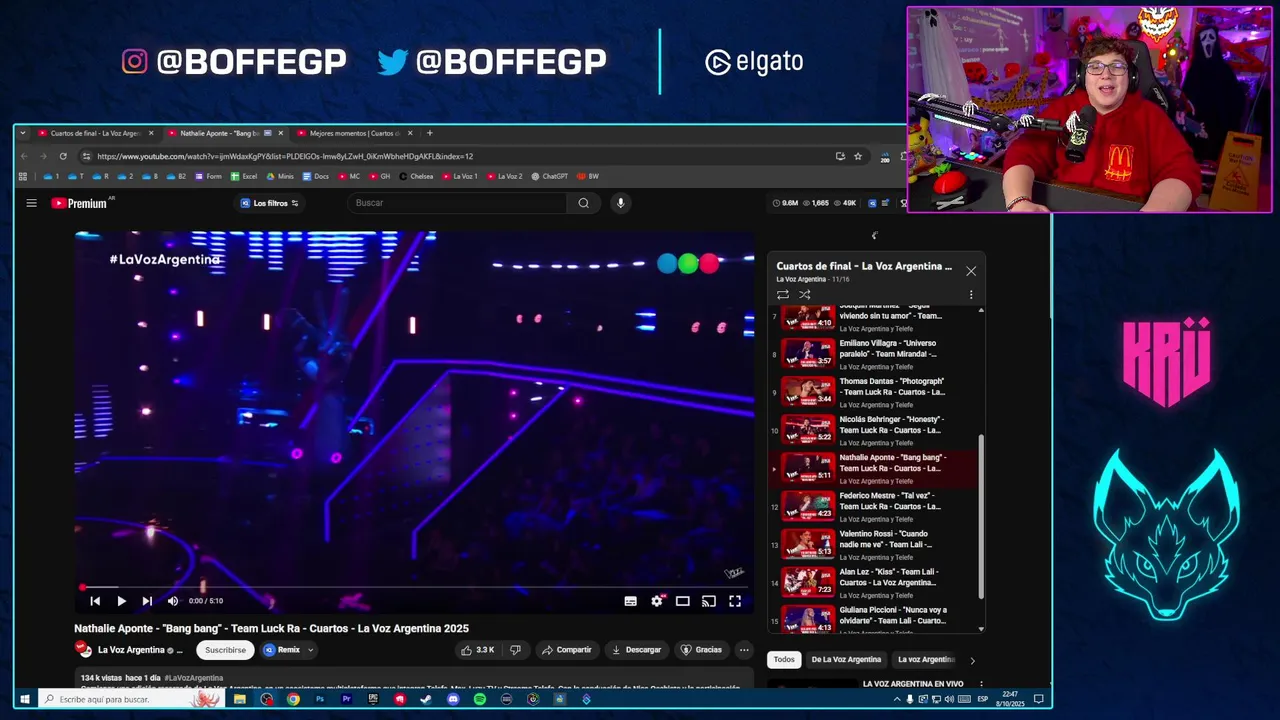Close the playlist panel

971,271
